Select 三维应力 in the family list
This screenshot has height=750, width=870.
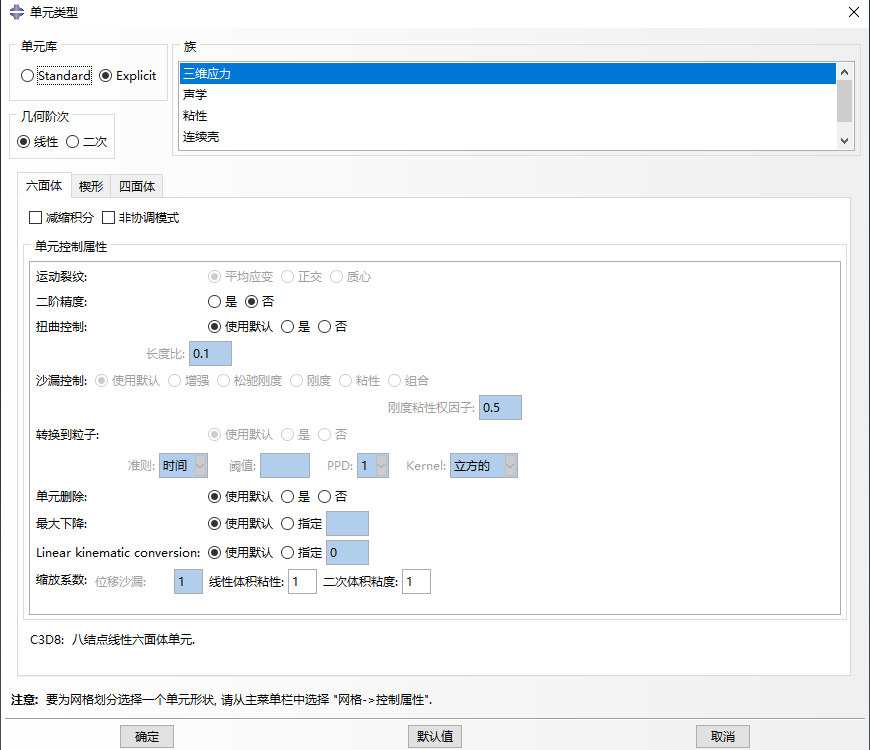pyautogui.click(x=507, y=74)
